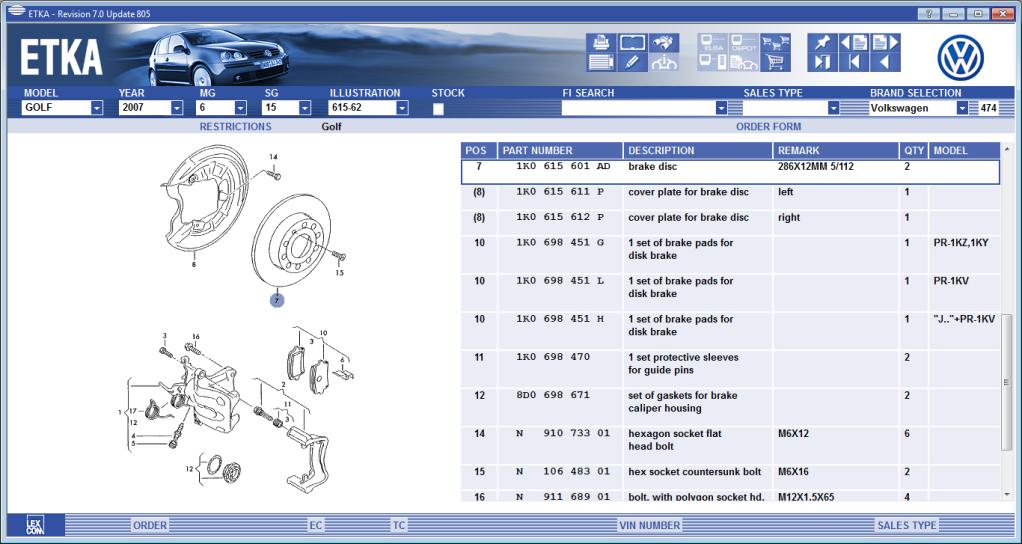Click the Volkswagen logo
The width and height of the screenshot is (1022, 544).
pyautogui.click(x=960, y=58)
